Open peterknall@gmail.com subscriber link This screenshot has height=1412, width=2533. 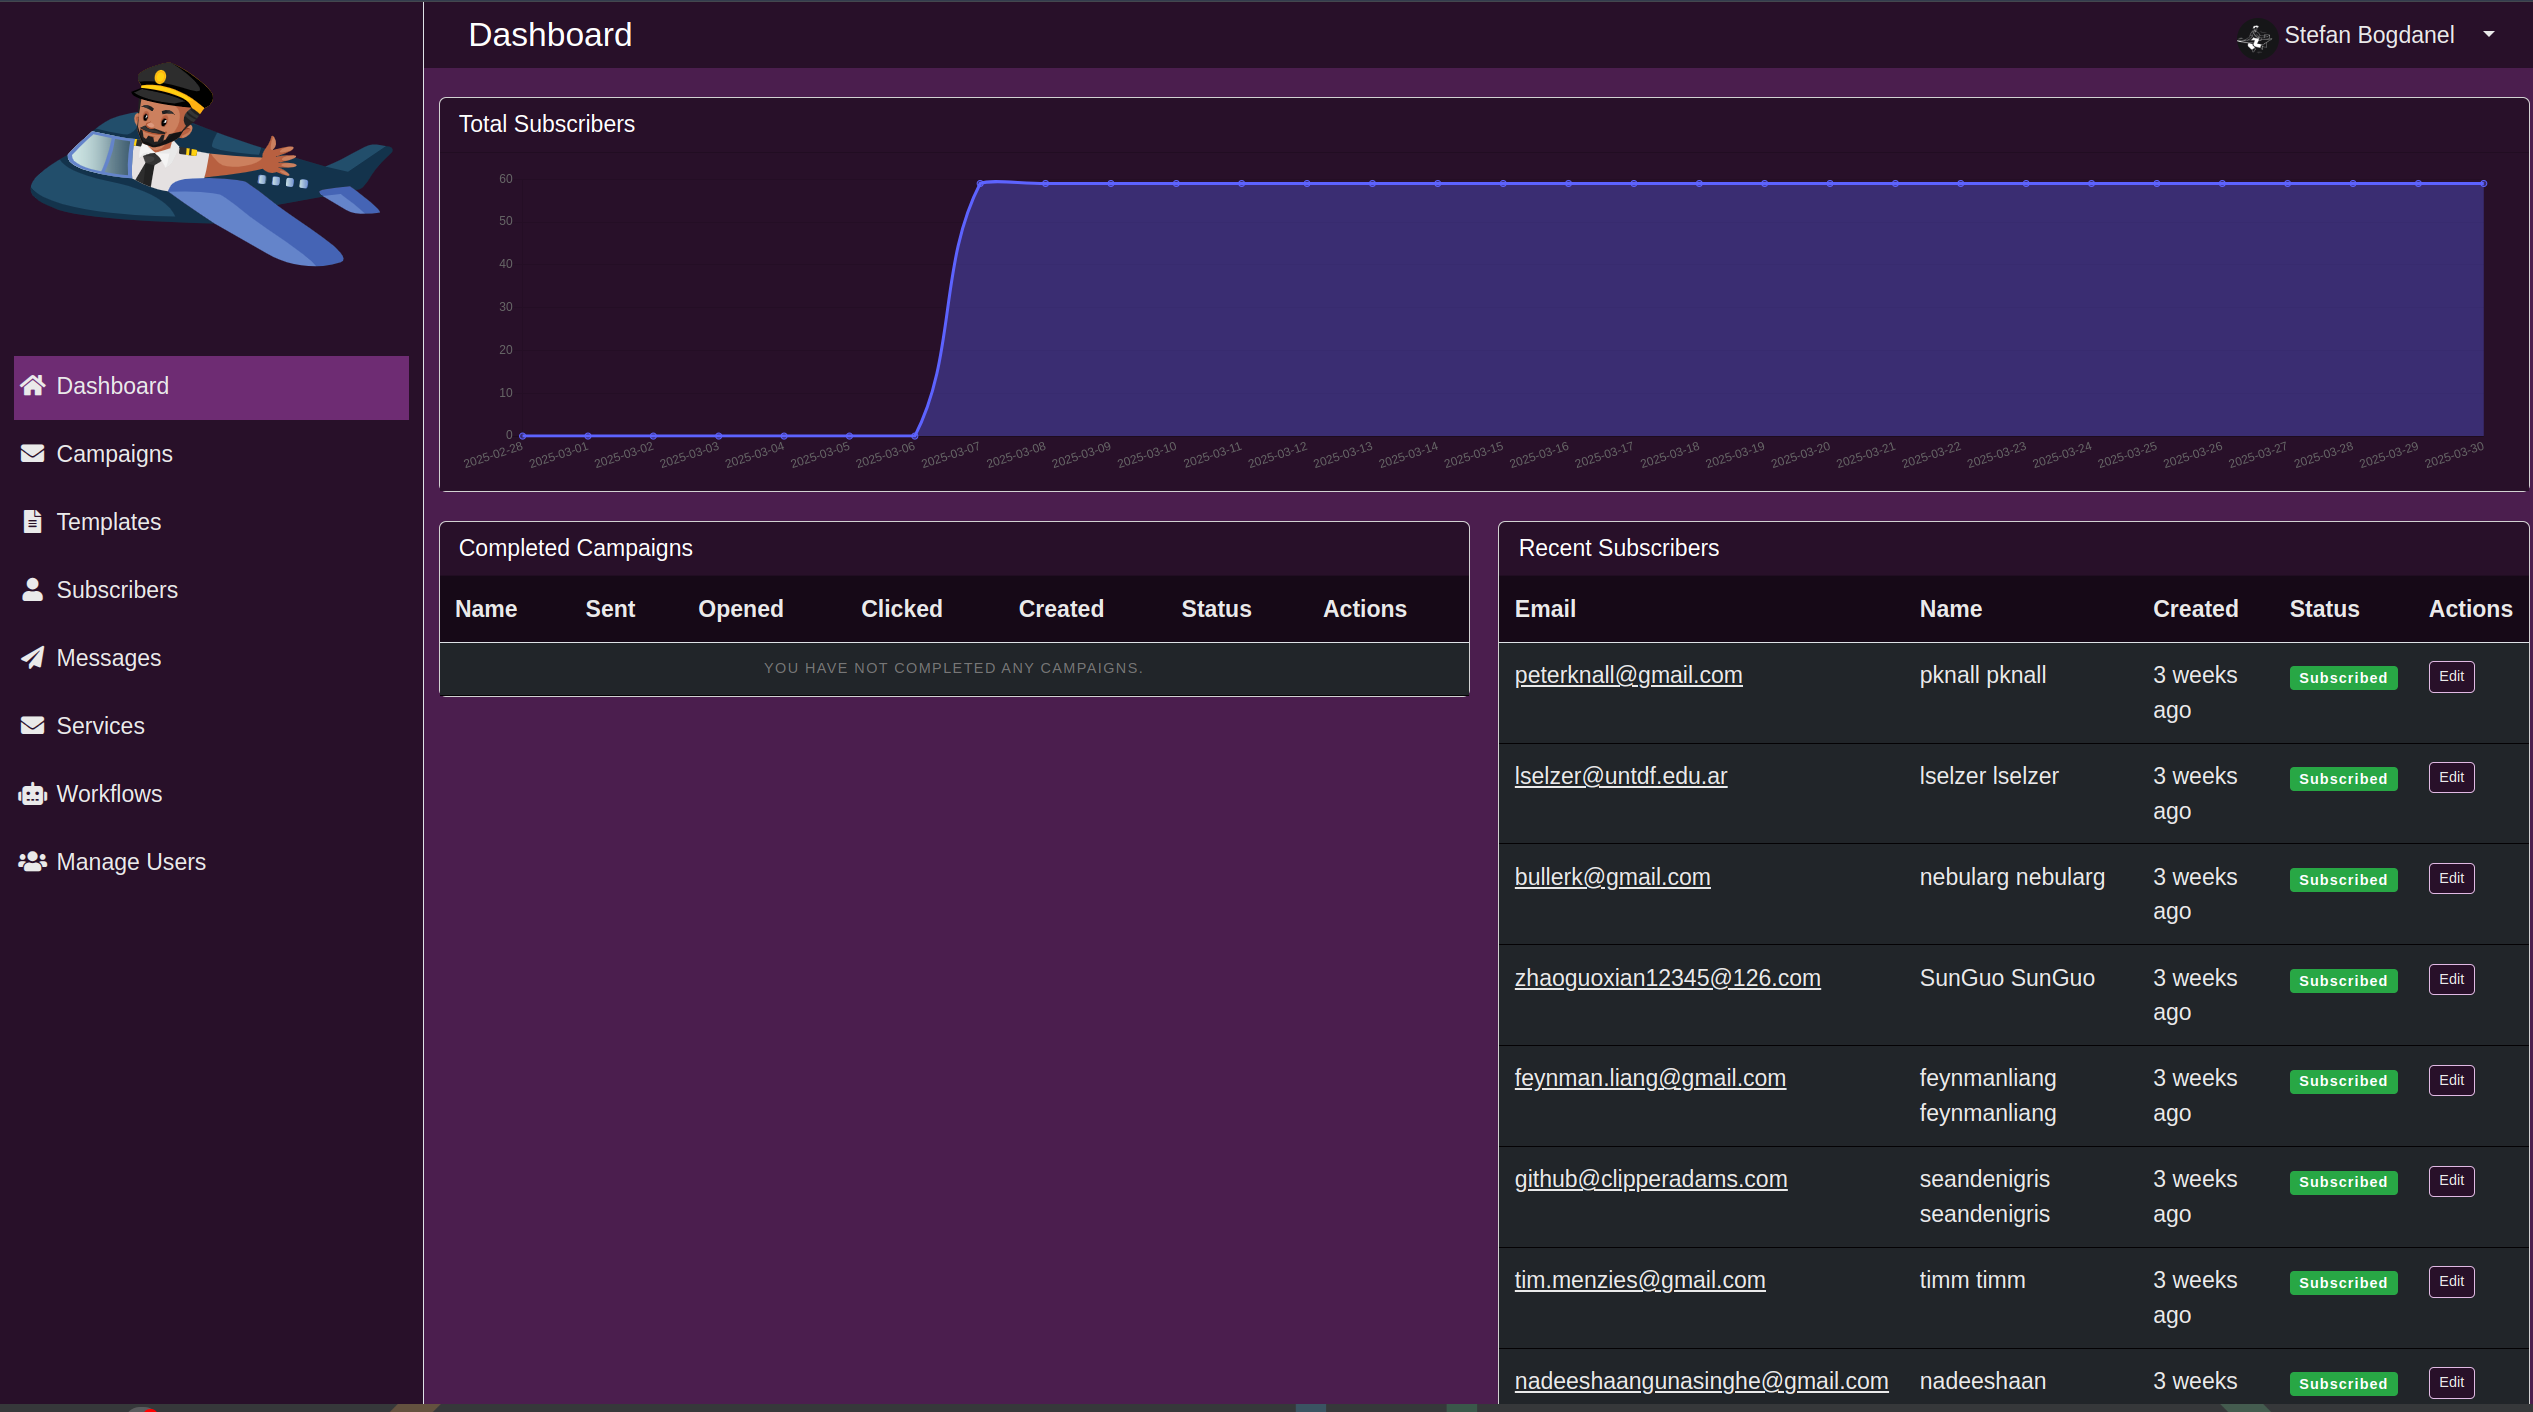point(1628,676)
